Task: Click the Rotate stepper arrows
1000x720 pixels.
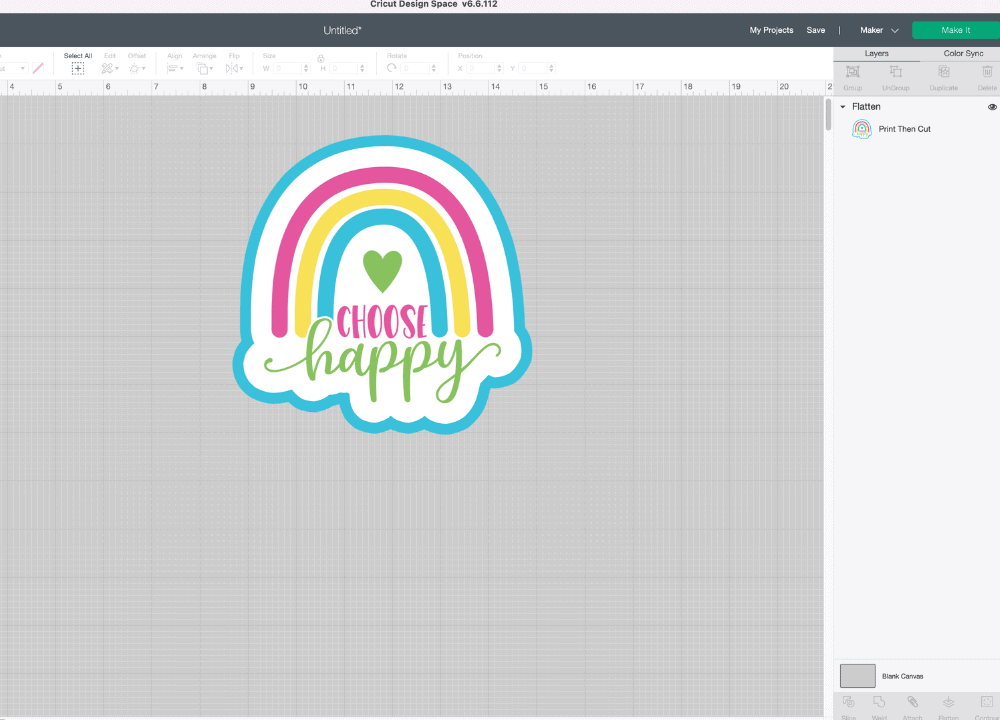Action: pyautogui.click(x=434, y=68)
